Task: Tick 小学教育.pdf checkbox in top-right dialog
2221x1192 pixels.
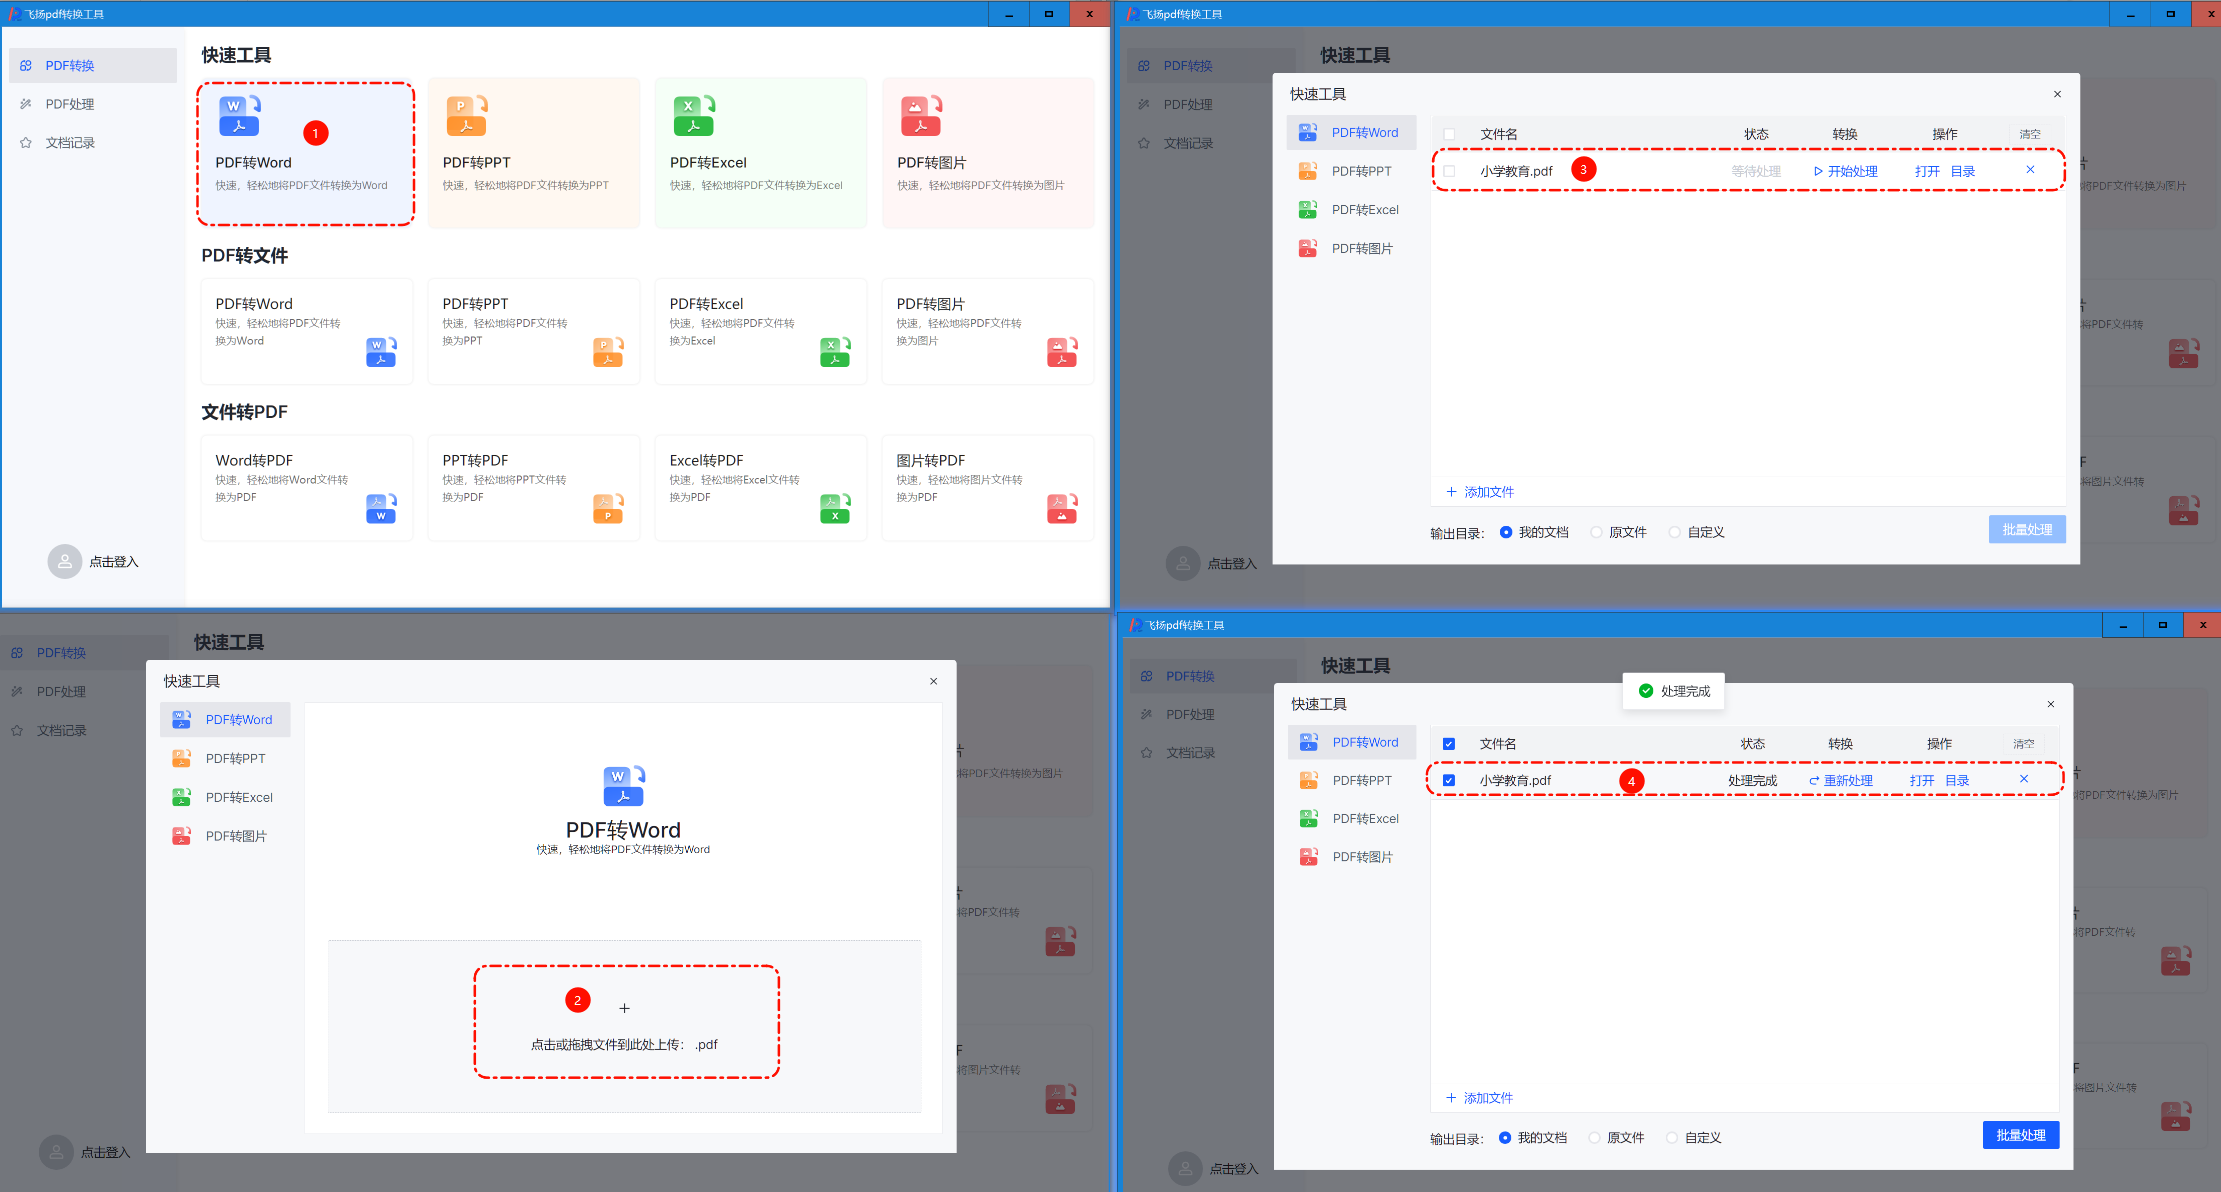Action: (x=1449, y=171)
